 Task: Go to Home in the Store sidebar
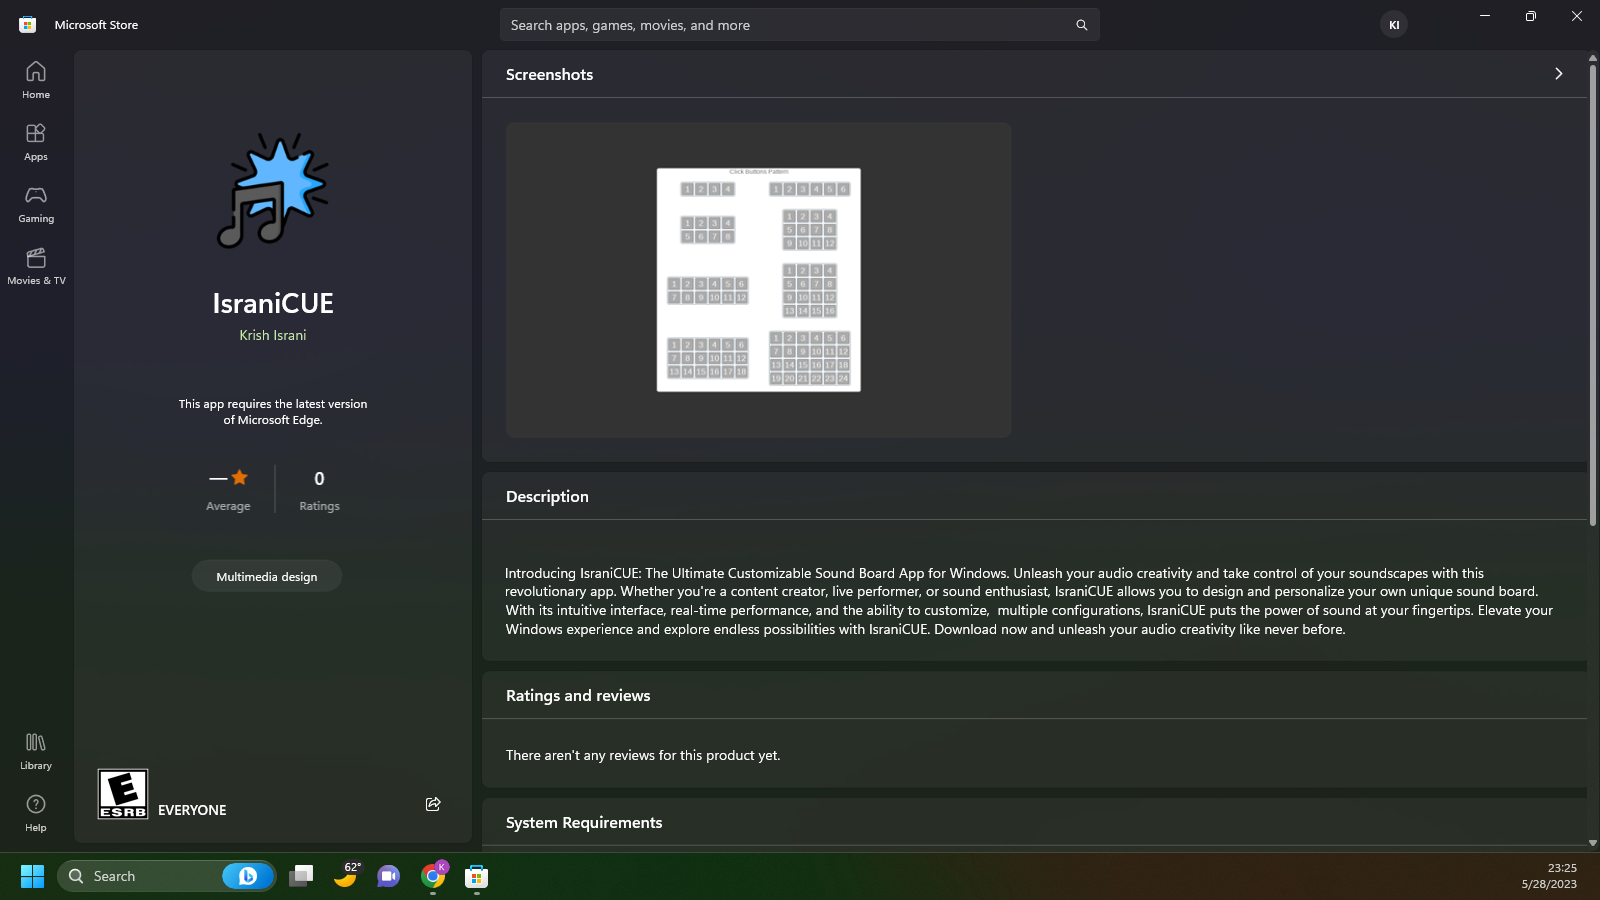[x=36, y=80]
